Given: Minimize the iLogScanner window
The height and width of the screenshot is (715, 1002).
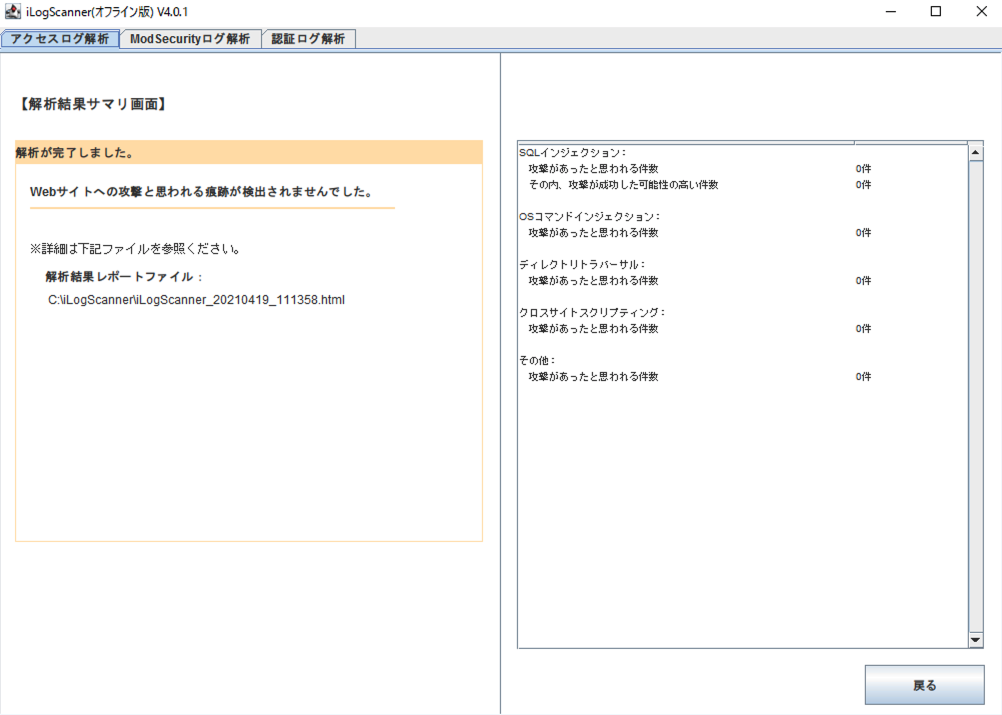Looking at the screenshot, I should (888, 11).
